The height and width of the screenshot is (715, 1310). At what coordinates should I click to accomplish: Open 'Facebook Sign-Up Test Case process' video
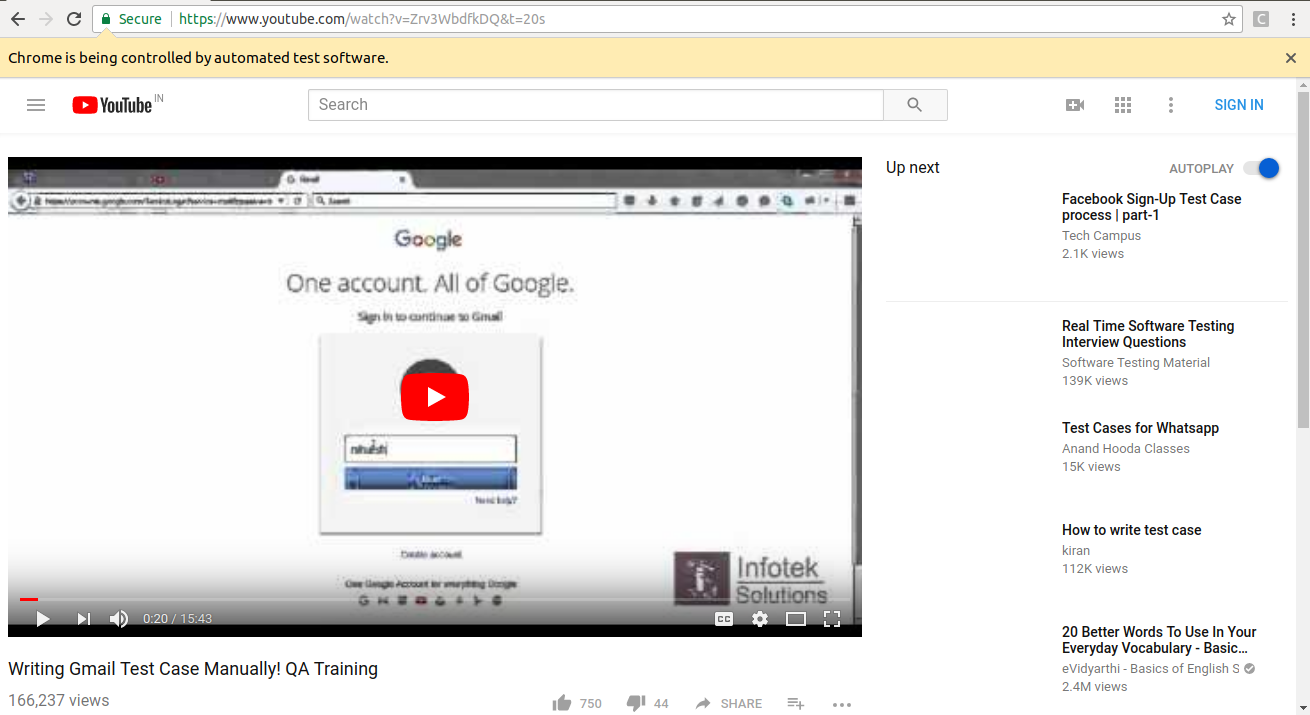1151,207
